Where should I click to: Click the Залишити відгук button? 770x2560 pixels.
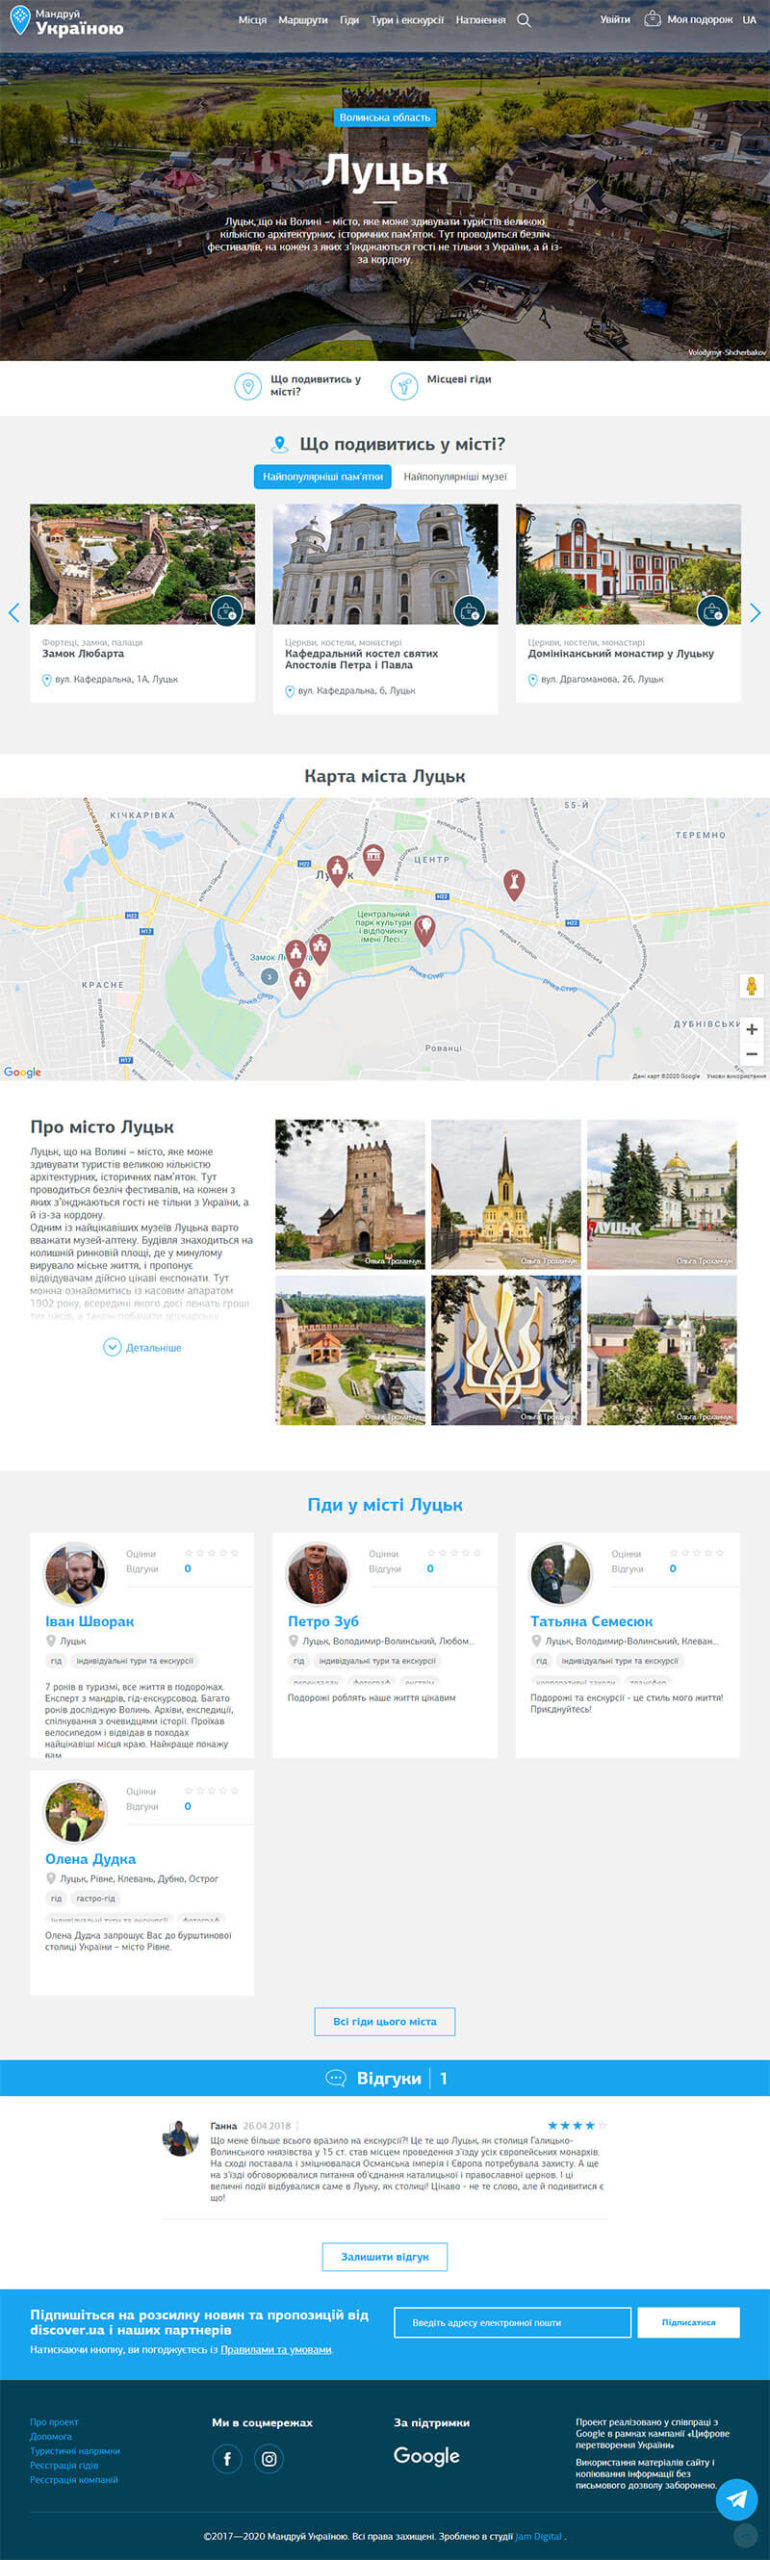tap(384, 2256)
